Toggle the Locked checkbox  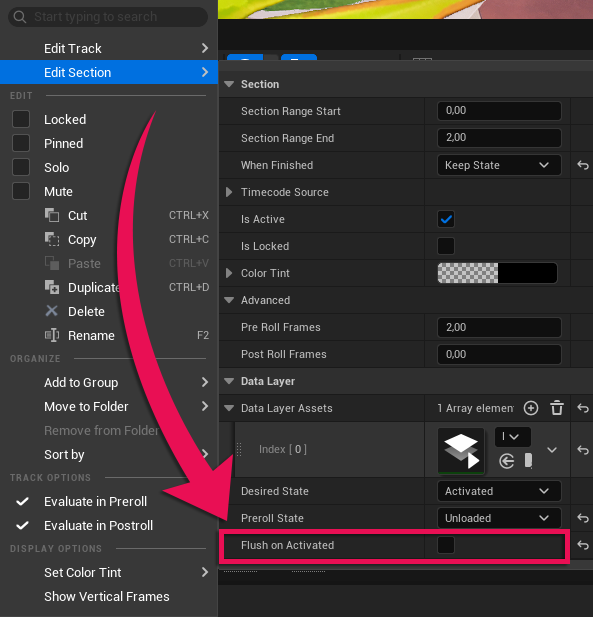21,119
